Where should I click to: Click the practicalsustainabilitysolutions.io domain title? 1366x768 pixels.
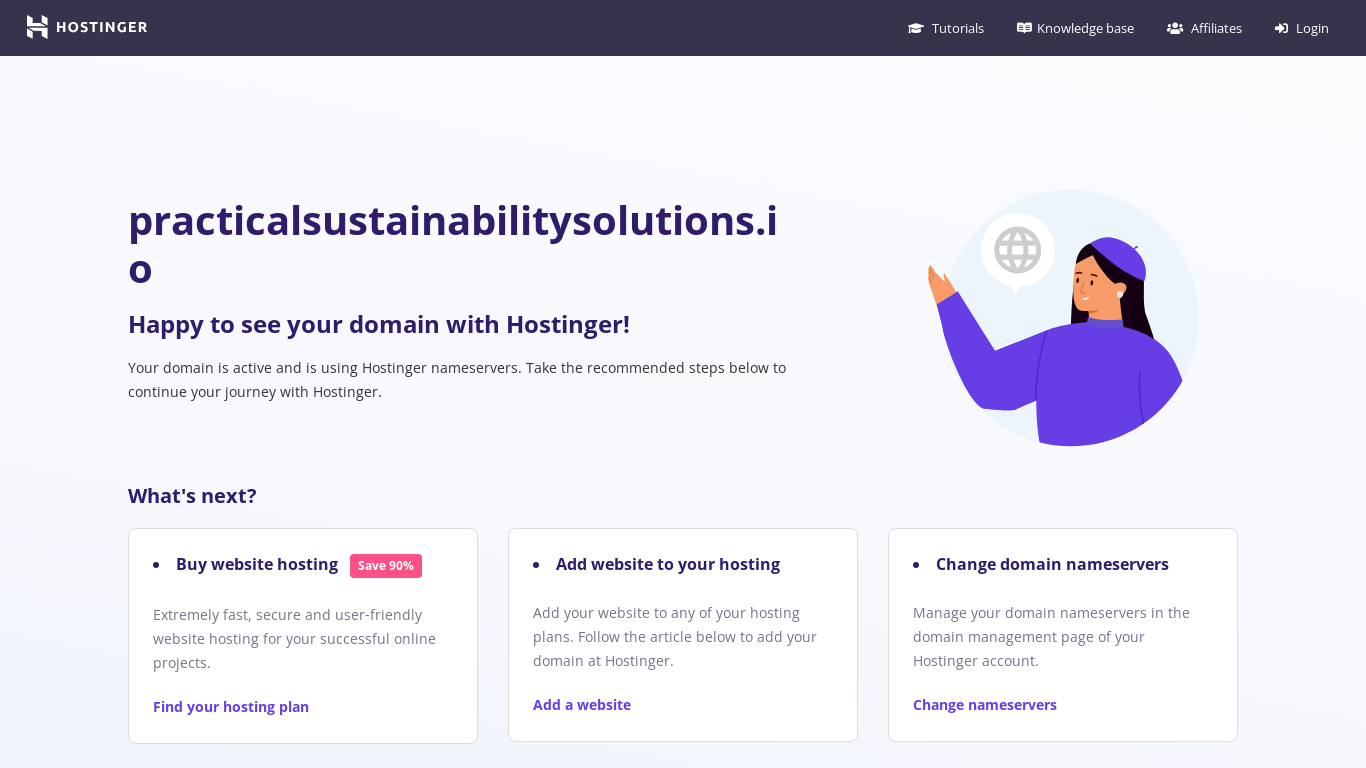pos(453,244)
